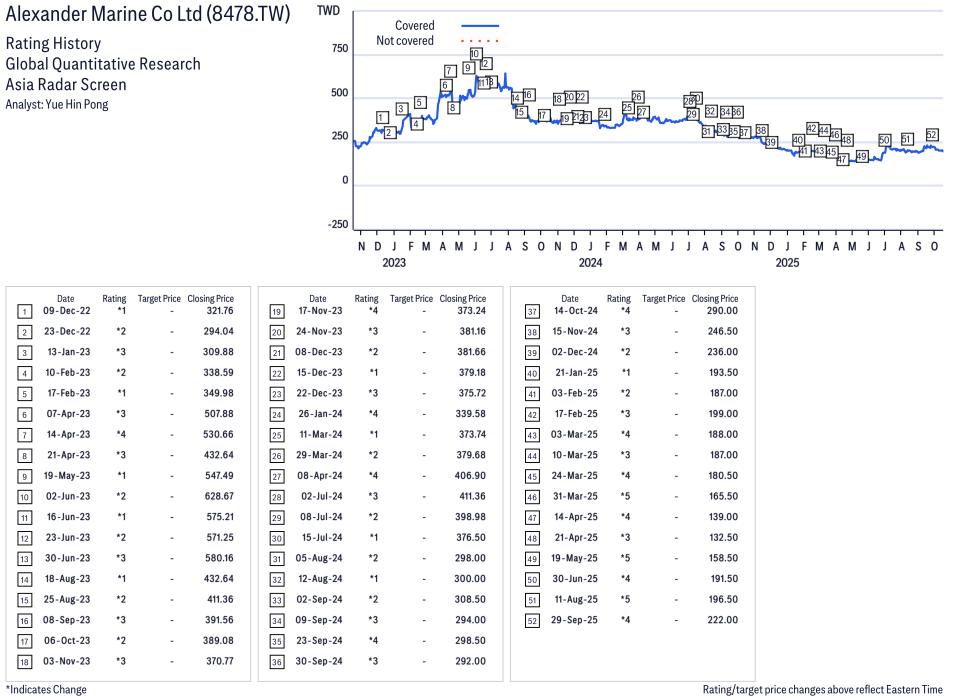Click the Asia Radar Screen heading

tap(66, 85)
